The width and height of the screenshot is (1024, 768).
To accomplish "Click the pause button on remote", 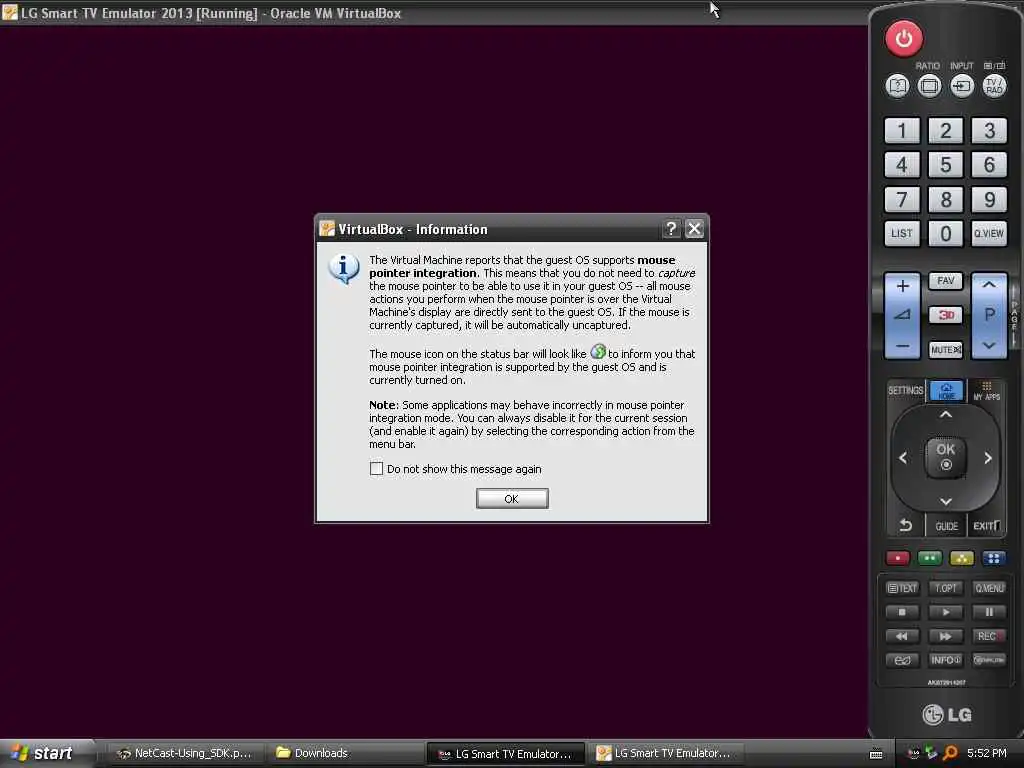I will point(989,613).
